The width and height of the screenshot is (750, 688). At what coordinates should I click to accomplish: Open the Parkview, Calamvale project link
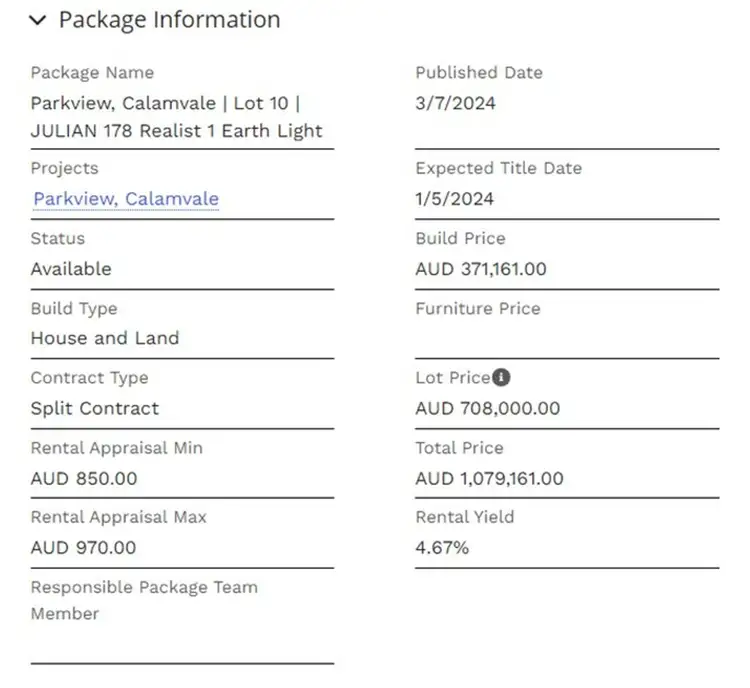(x=126, y=199)
